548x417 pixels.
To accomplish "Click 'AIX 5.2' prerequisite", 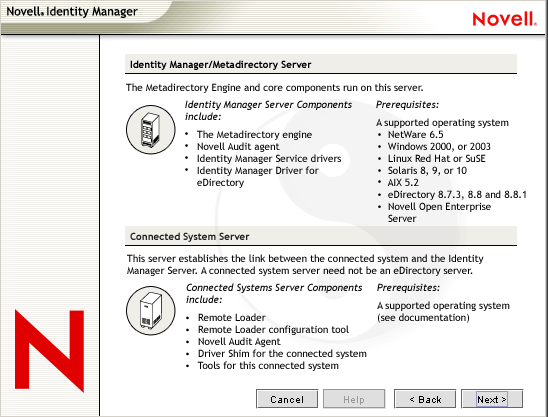I will 403,182.
